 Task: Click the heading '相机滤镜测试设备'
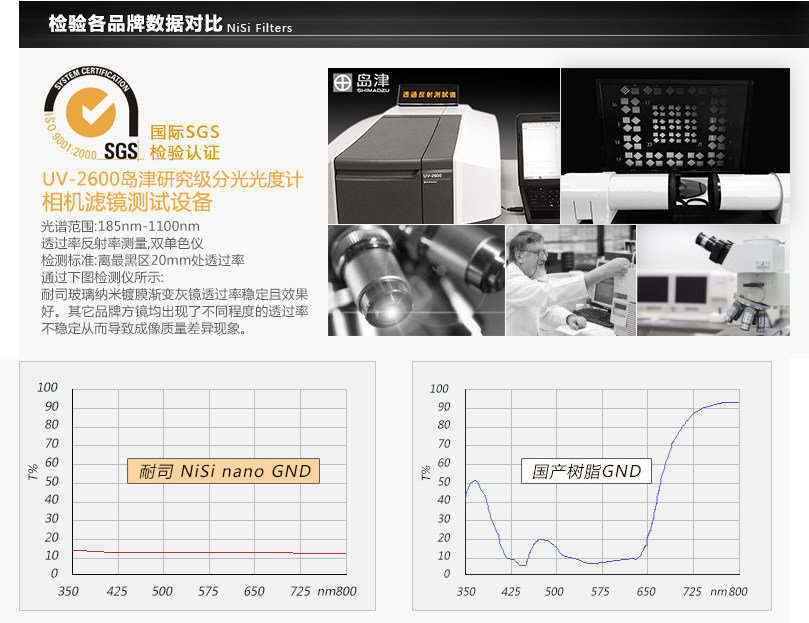point(127,202)
